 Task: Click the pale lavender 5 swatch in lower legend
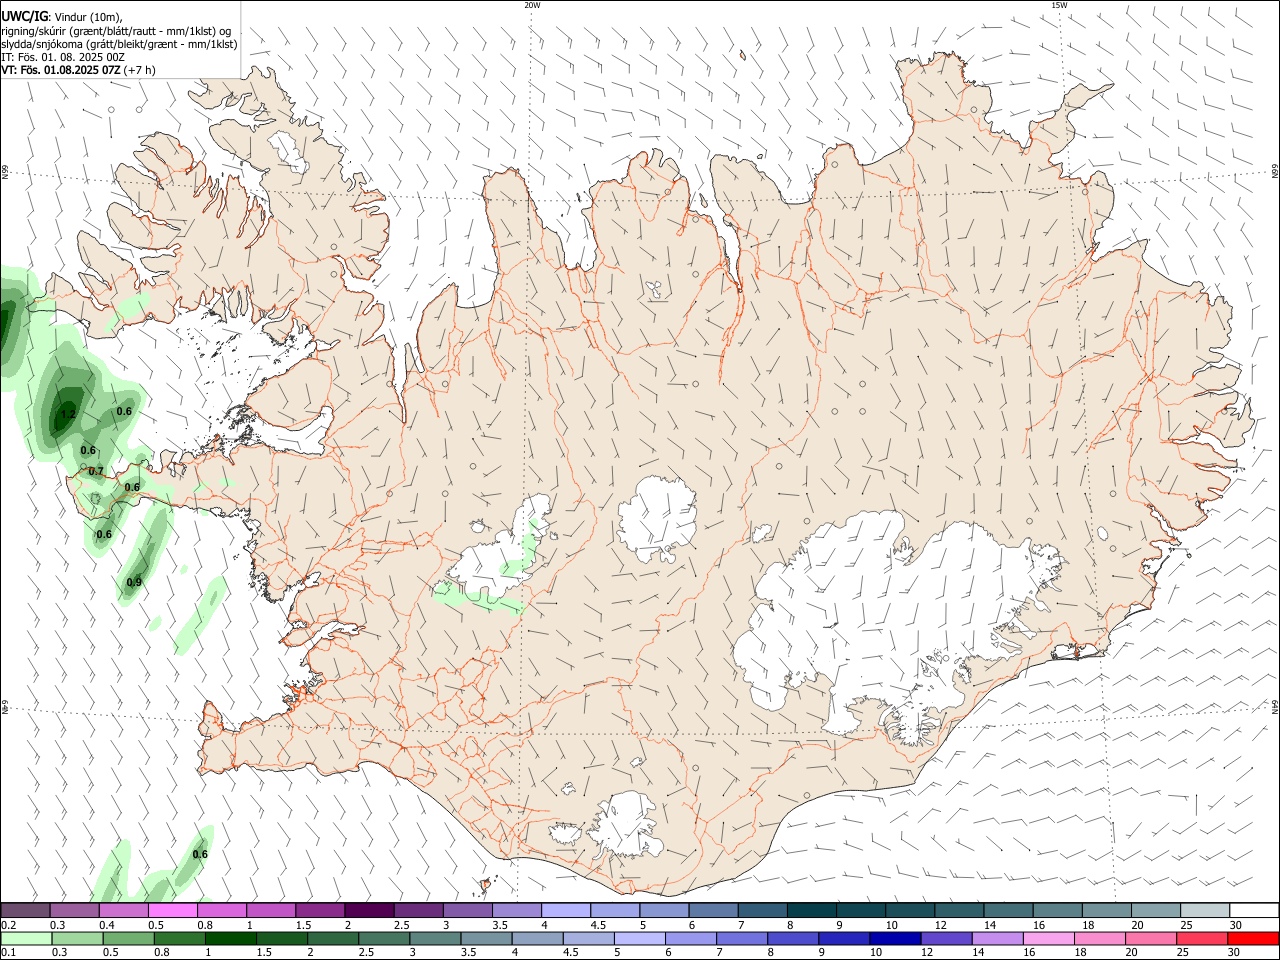[x=639, y=938]
